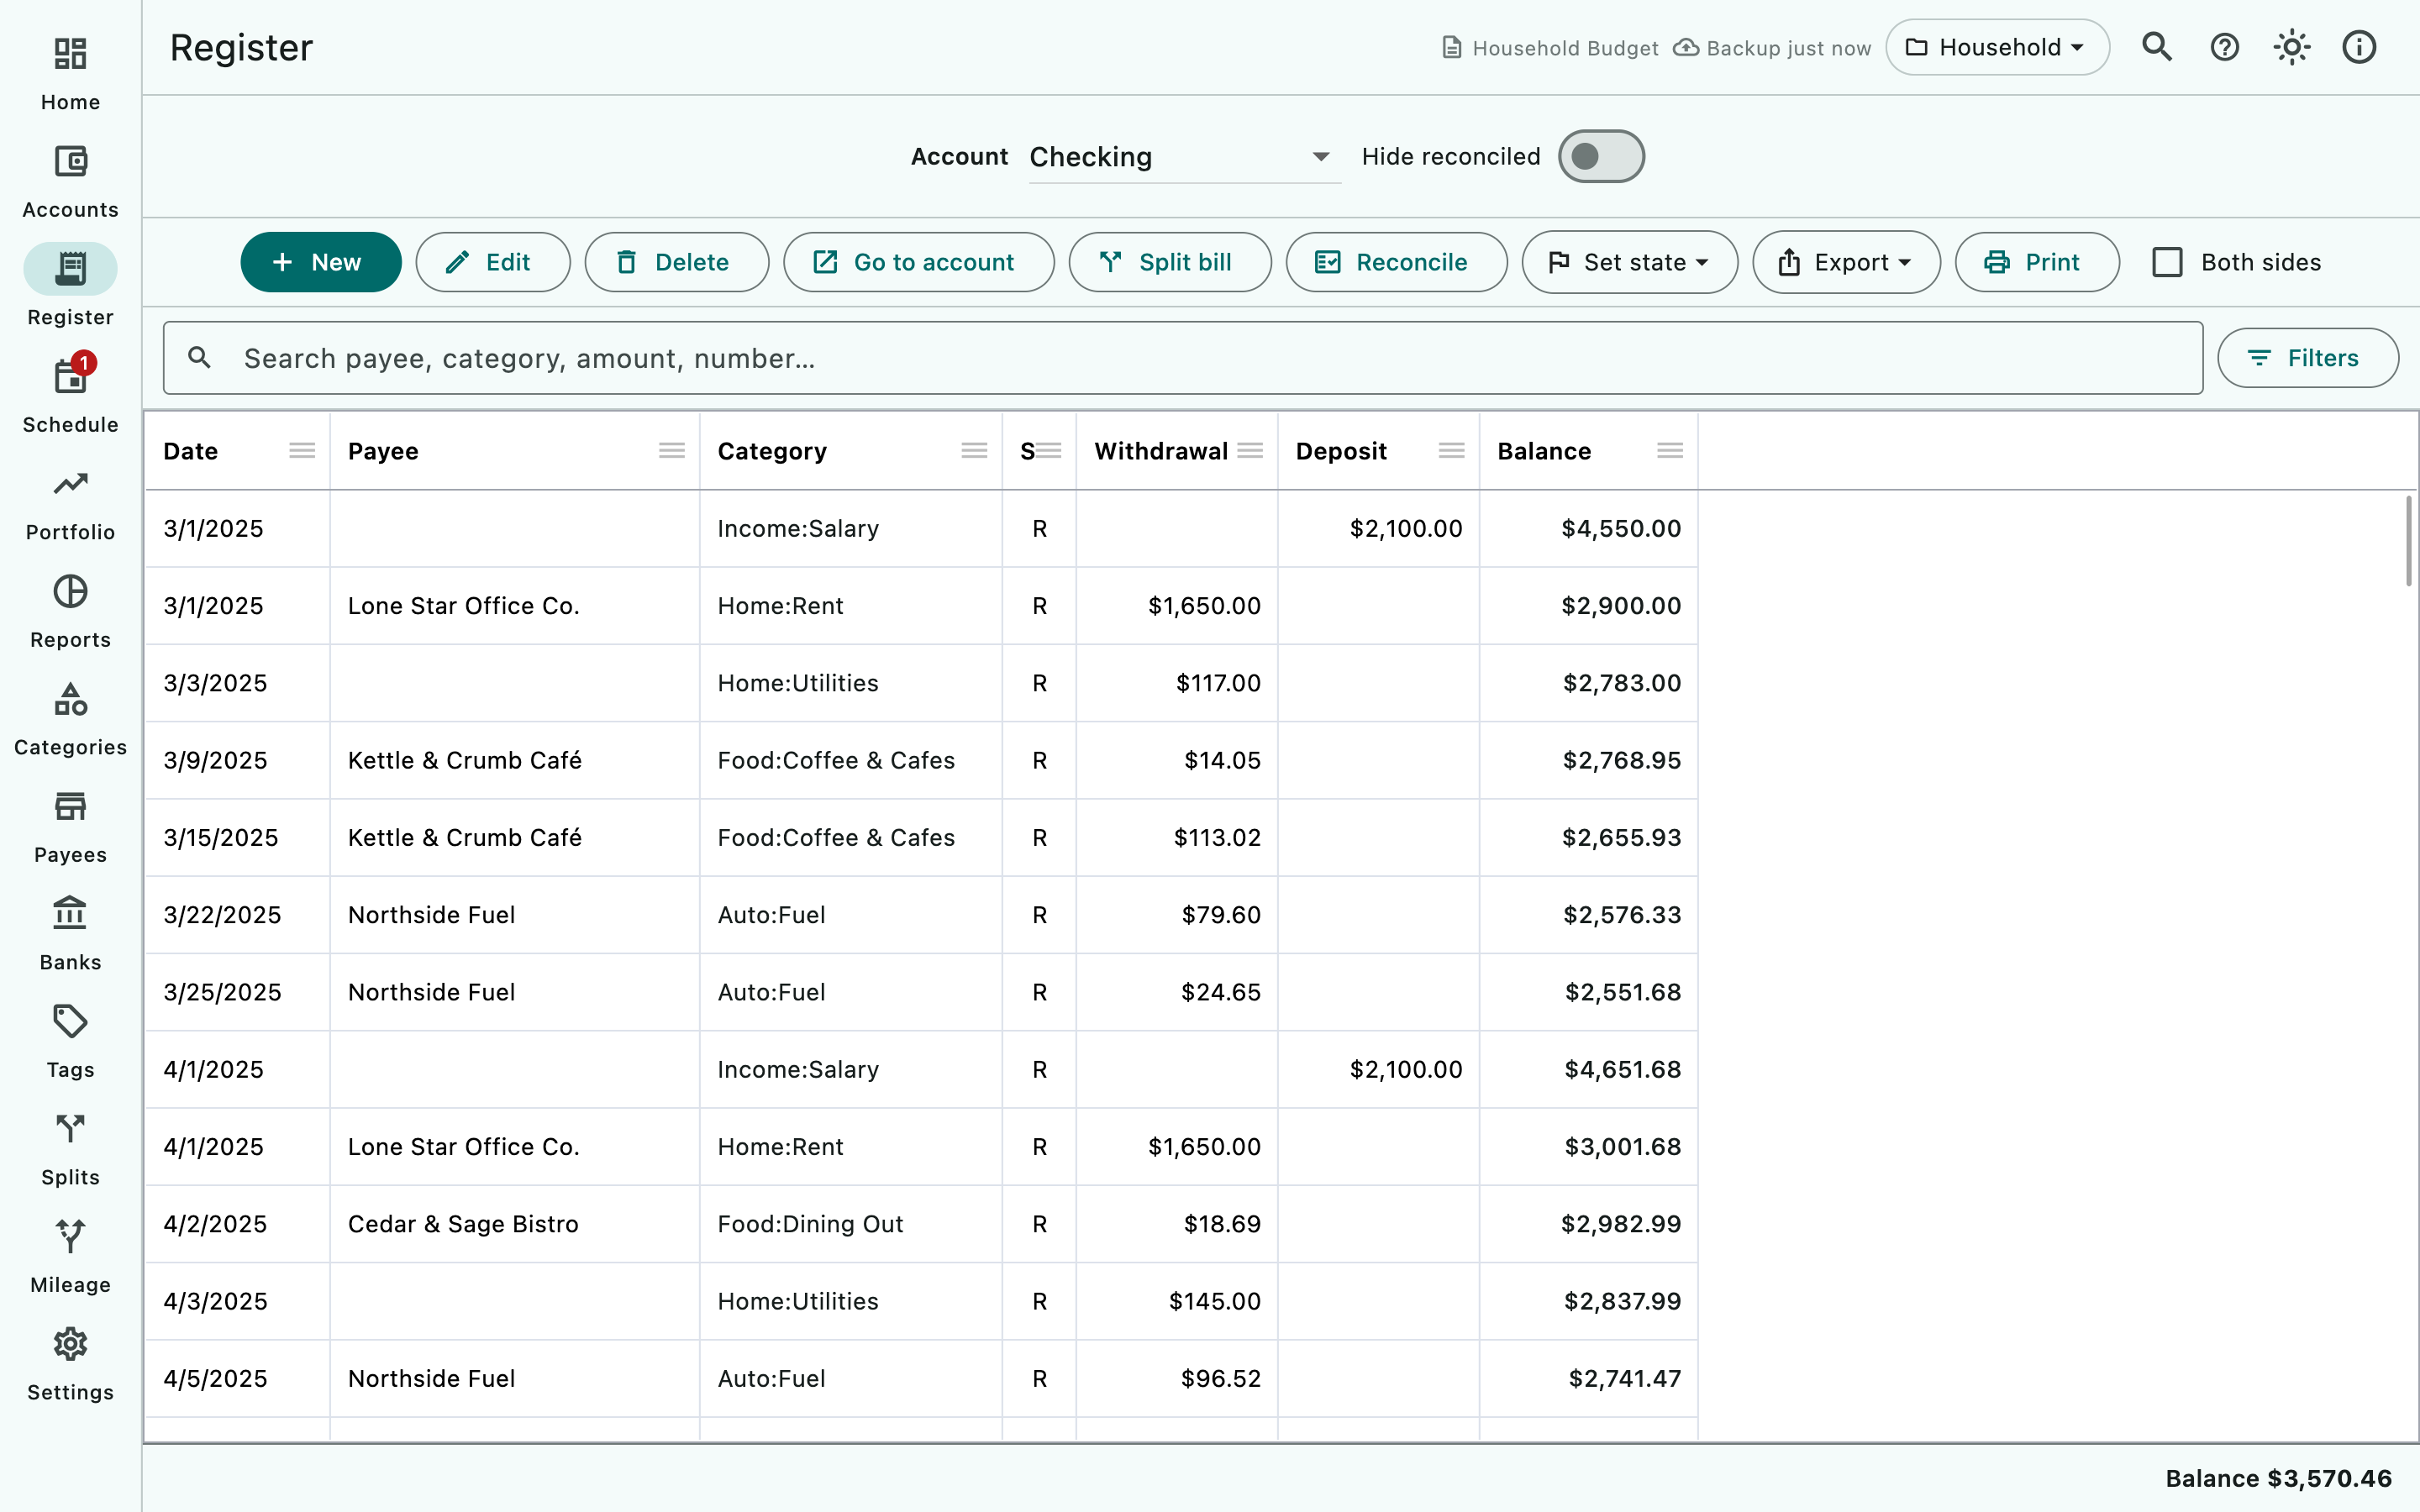The width and height of the screenshot is (2420, 1512).
Task: Expand the Export dropdown
Action: pyautogui.click(x=1846, y=262)
